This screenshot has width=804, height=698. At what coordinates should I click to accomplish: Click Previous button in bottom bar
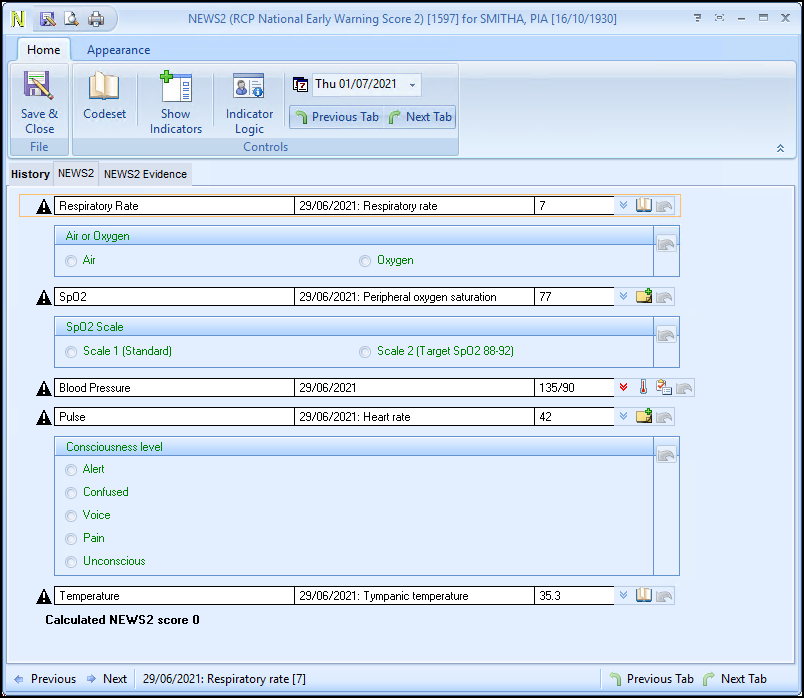44,679
